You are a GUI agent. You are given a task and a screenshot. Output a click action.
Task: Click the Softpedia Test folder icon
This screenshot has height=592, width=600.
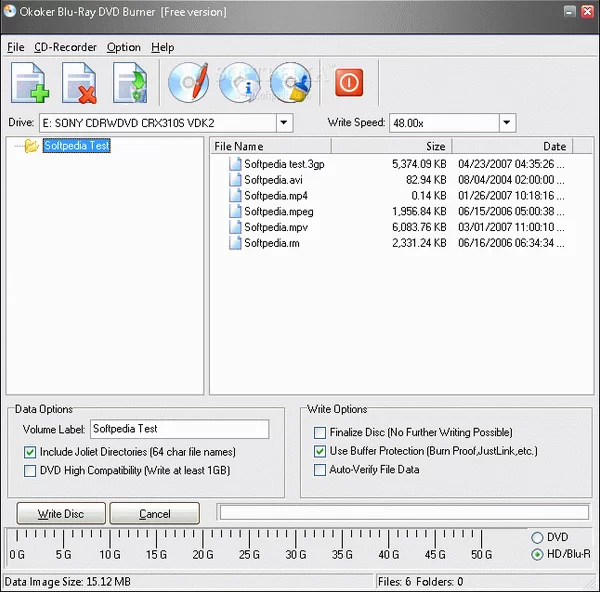click(x=31, y=145)
